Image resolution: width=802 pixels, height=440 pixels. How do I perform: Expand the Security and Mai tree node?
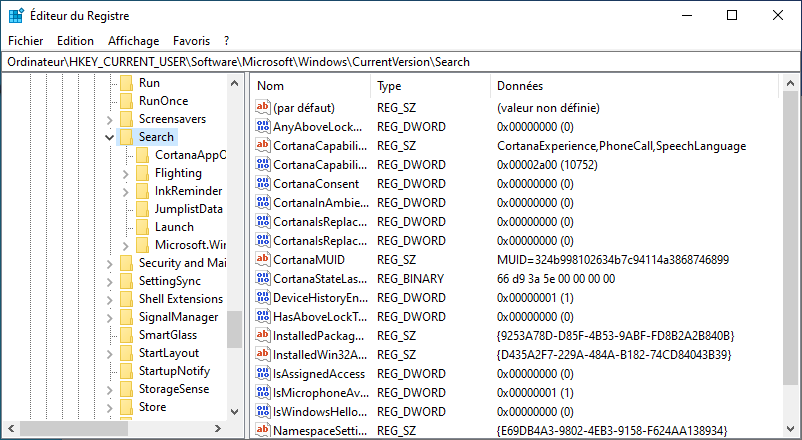tap(109, 264)
